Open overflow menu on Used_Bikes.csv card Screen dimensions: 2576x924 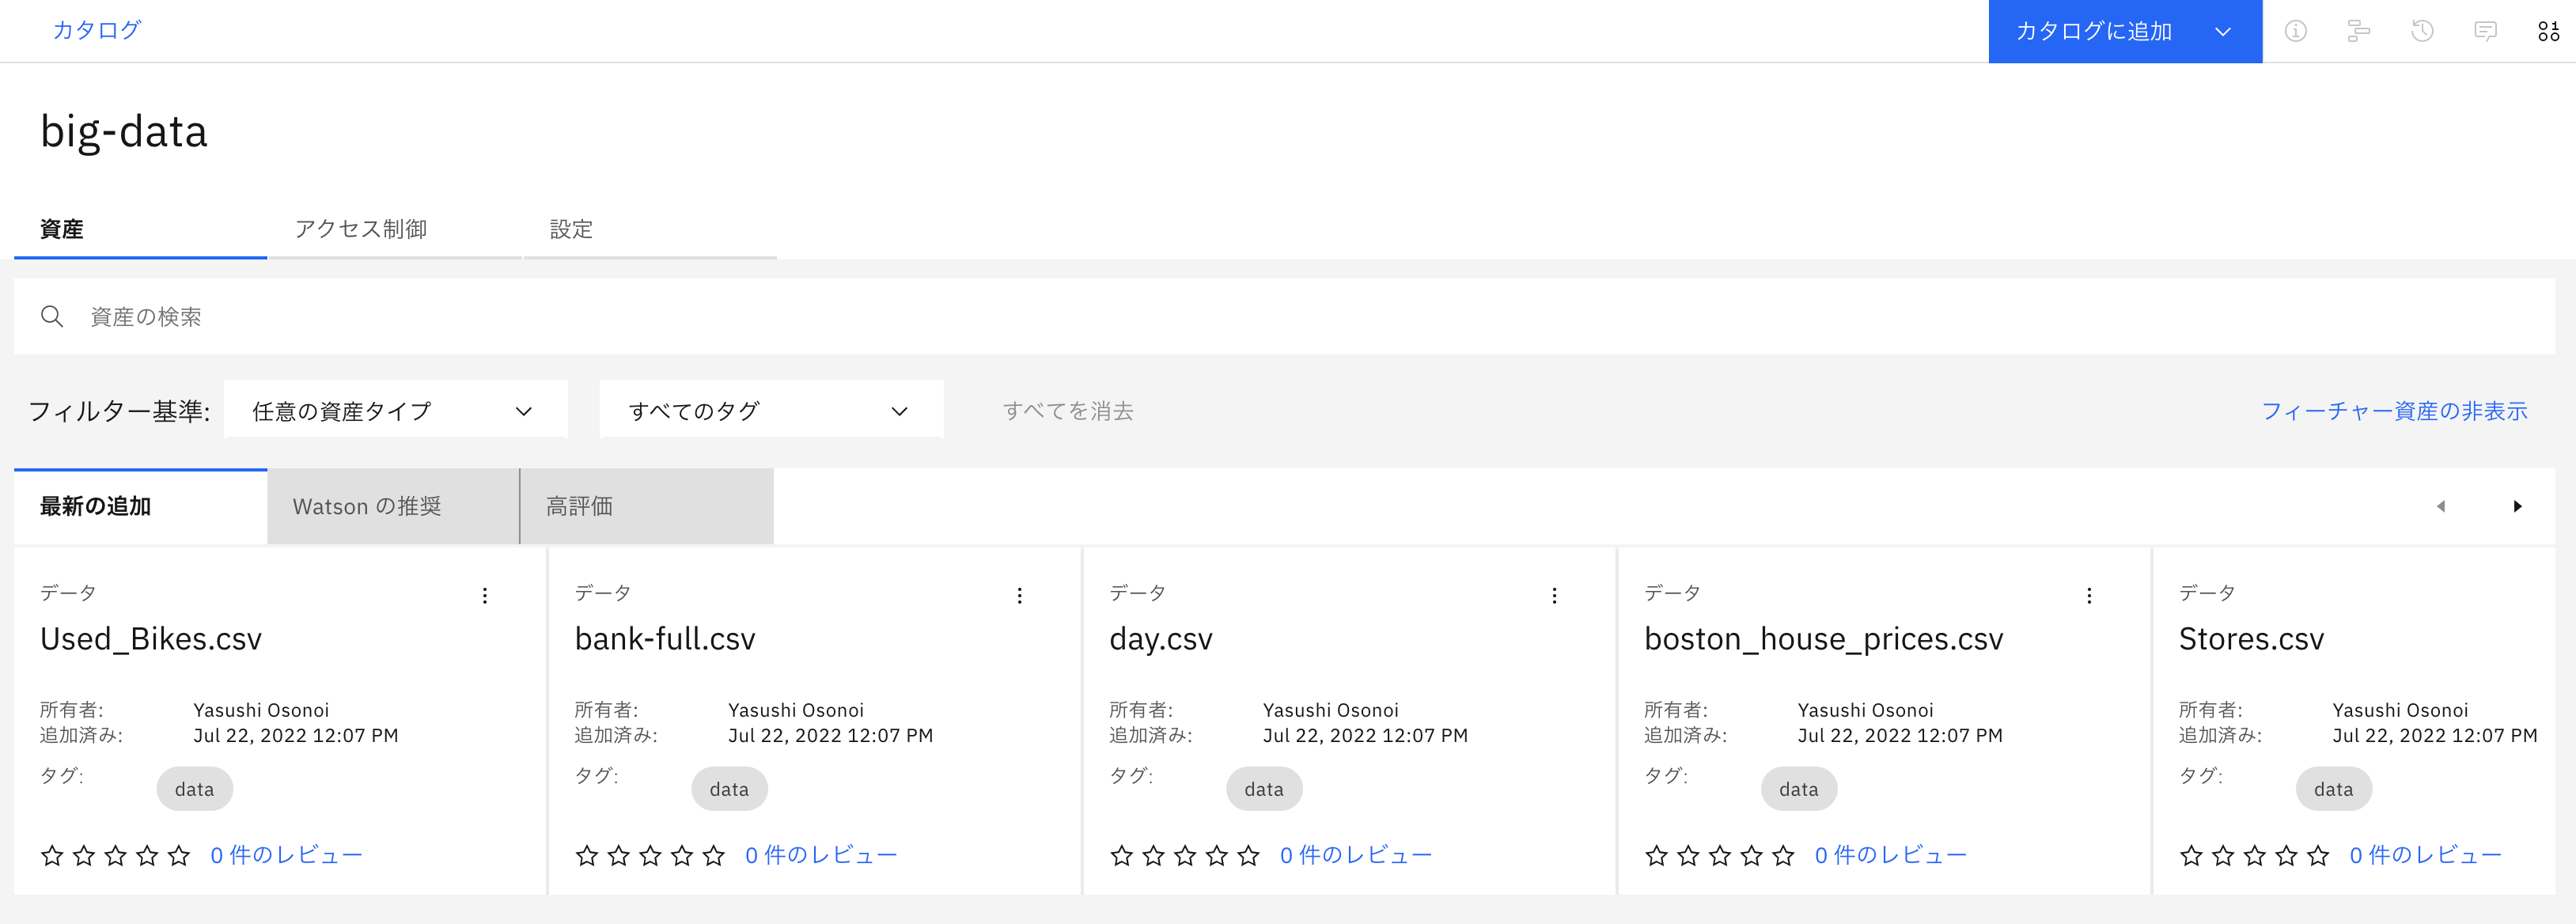coord(485,596)
